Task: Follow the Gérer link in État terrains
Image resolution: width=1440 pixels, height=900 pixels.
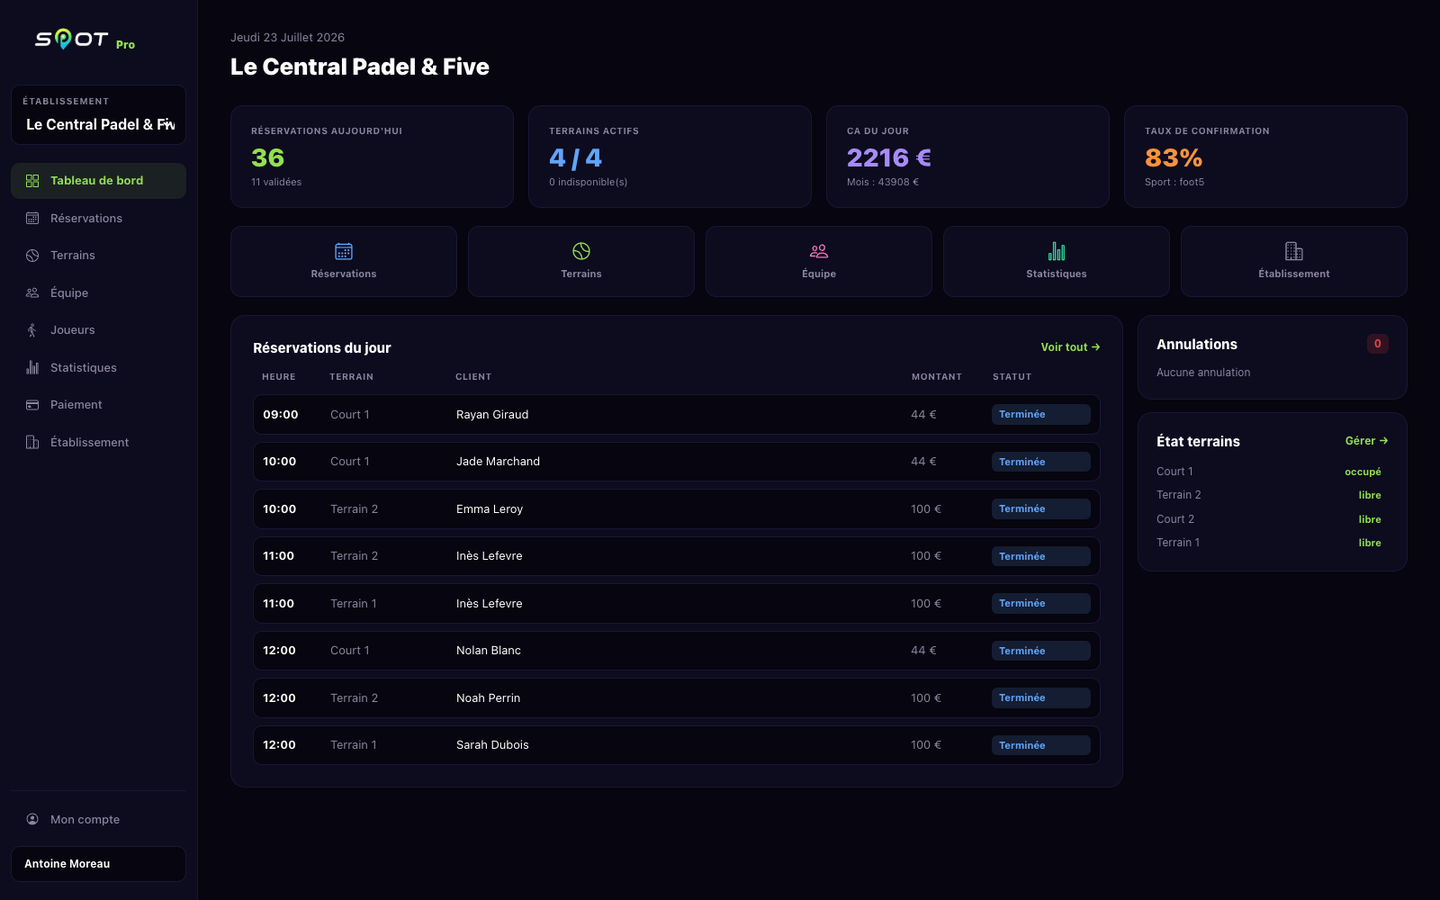Action: (1366, 441)
